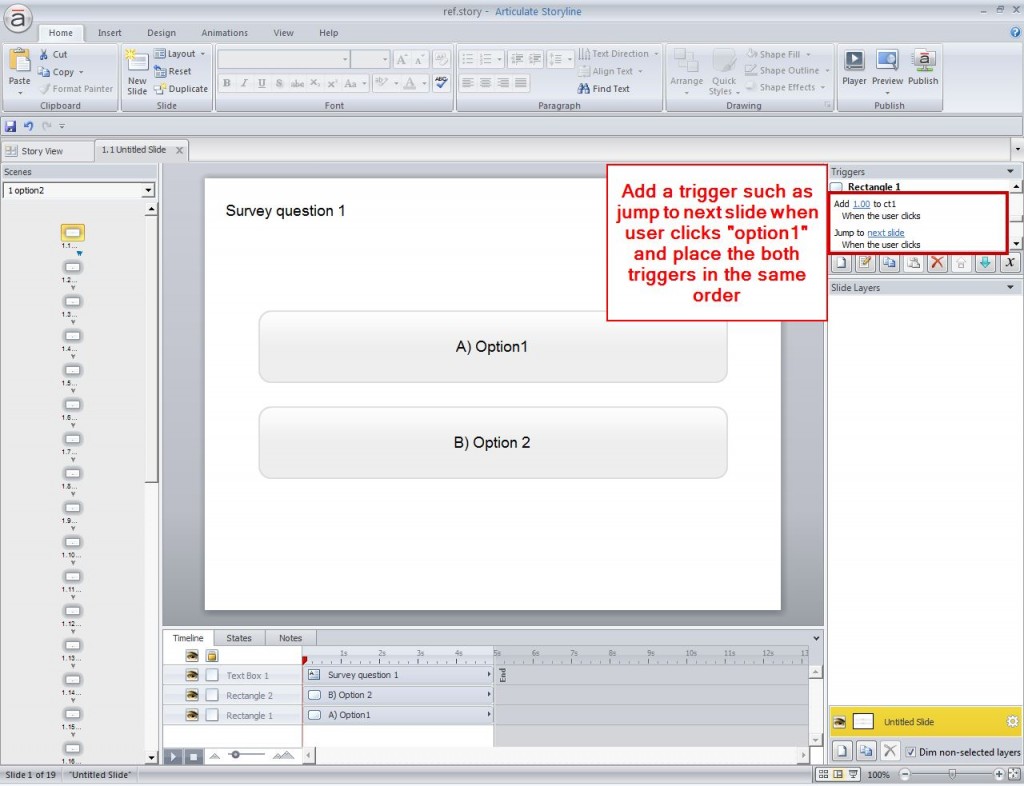Click the Paste icon in Clipboard
The height and width of the screenshot is (786, 1024).
pos(19,61)
